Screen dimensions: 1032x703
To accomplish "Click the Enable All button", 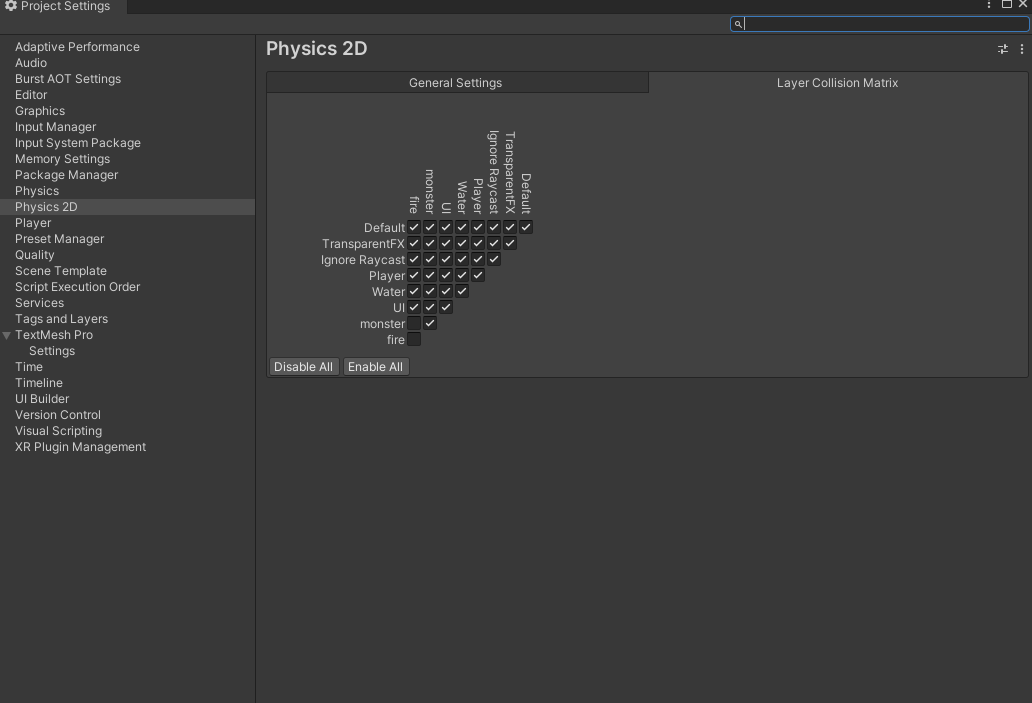I will pyautogui.click(x=376, y=367).
